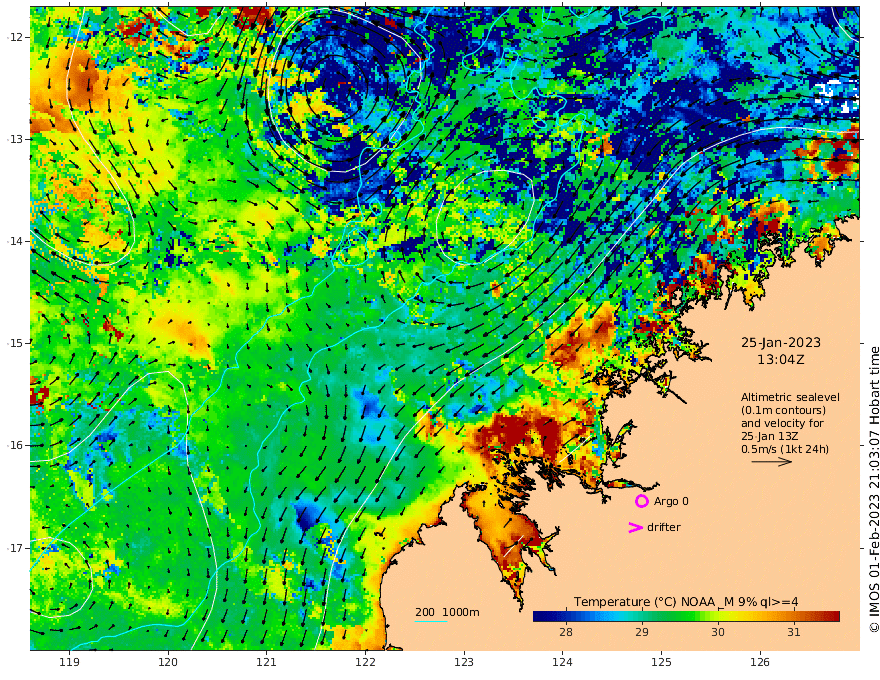The image size is (880, 680).
Task: Click the colour bar tick label 30
Action: tap(718, 632)
